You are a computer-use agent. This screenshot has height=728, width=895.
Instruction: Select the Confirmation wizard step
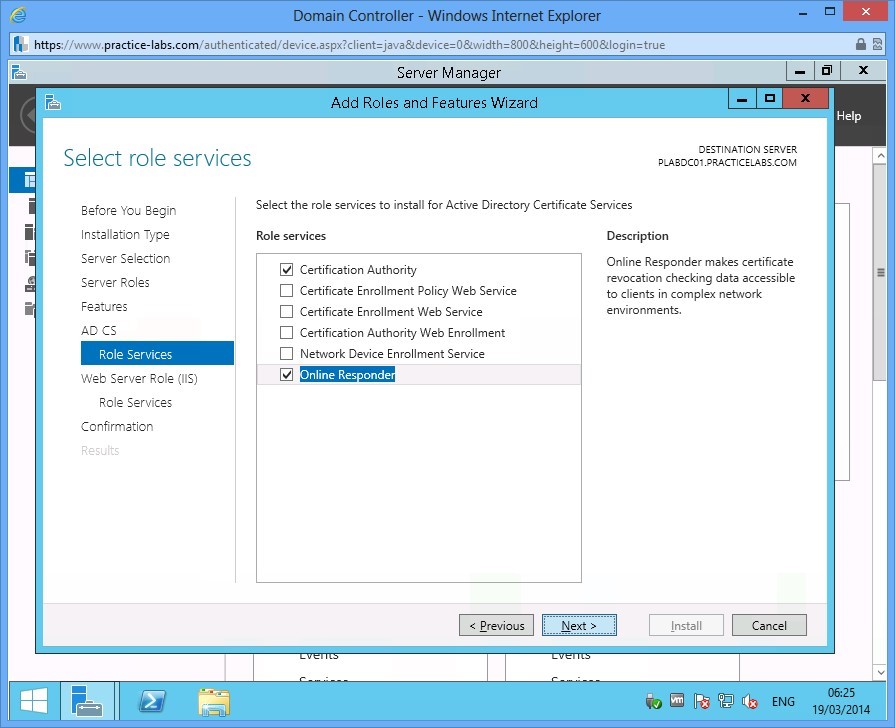[x=117, y=426]
